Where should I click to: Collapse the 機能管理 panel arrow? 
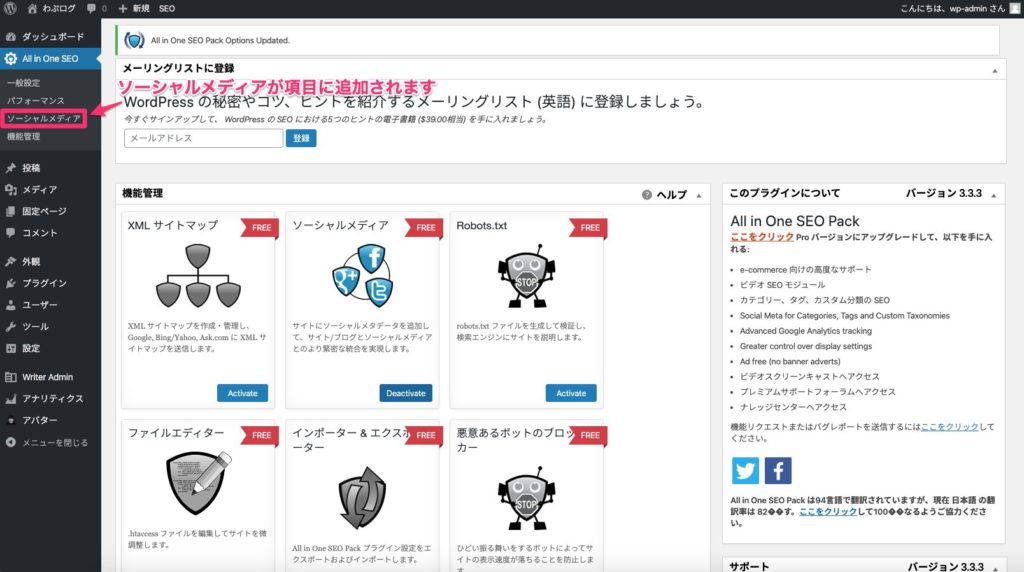click(x=699, y=195)
